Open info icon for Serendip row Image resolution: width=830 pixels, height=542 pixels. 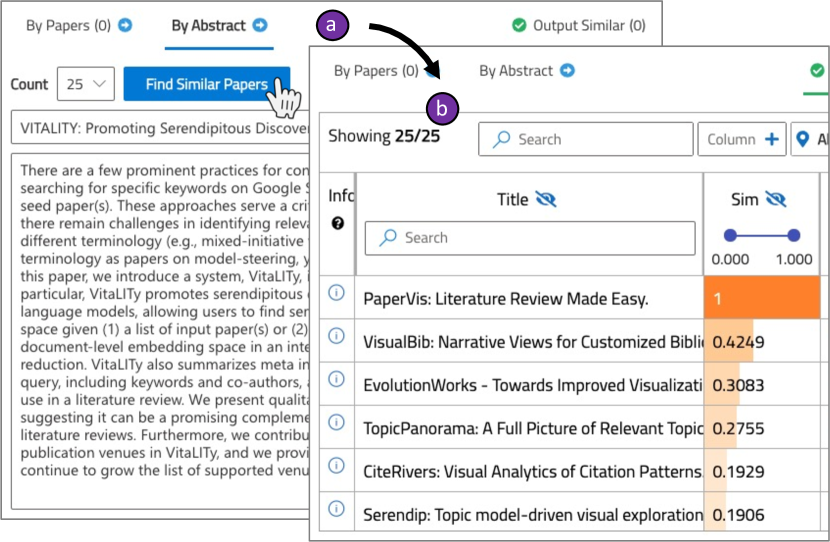pyautogui.click(x=336, y=509)
